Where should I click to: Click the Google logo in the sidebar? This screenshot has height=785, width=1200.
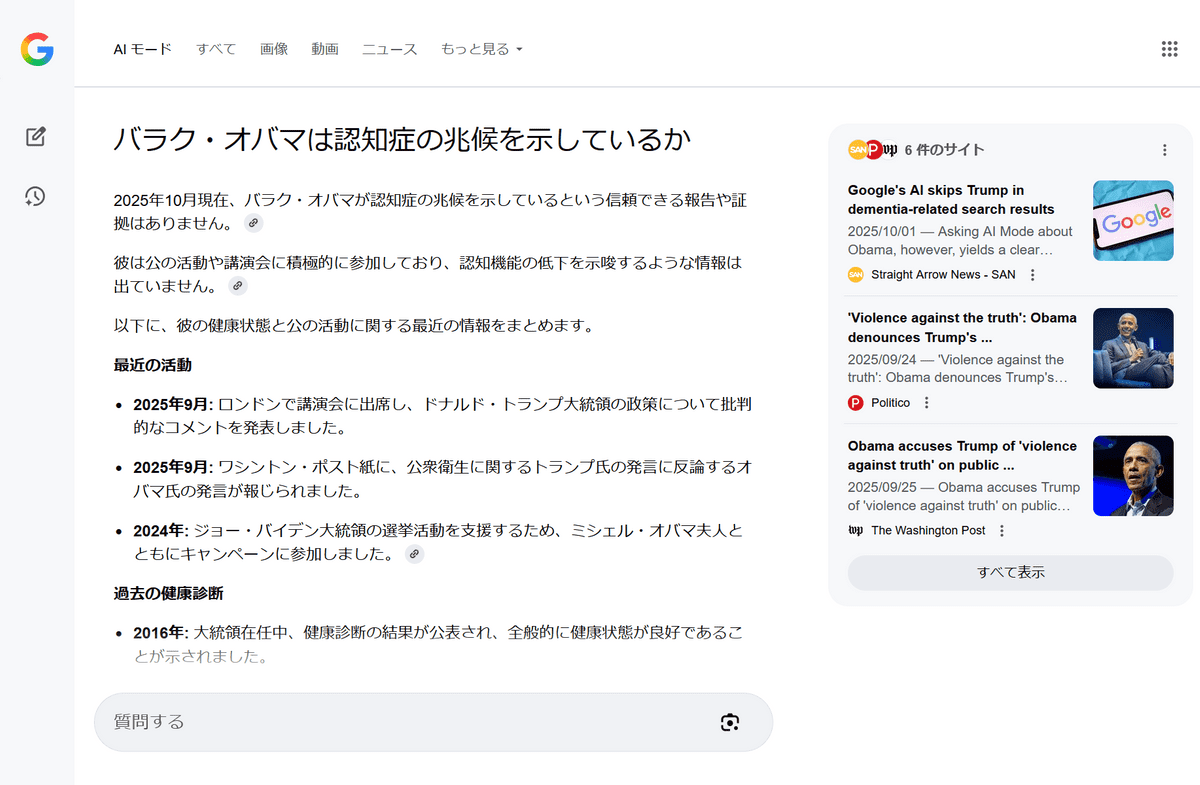click(x=37, y=49)
